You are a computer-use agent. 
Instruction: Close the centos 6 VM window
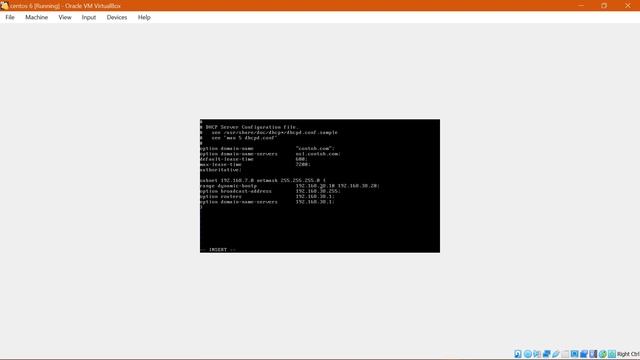628,6
